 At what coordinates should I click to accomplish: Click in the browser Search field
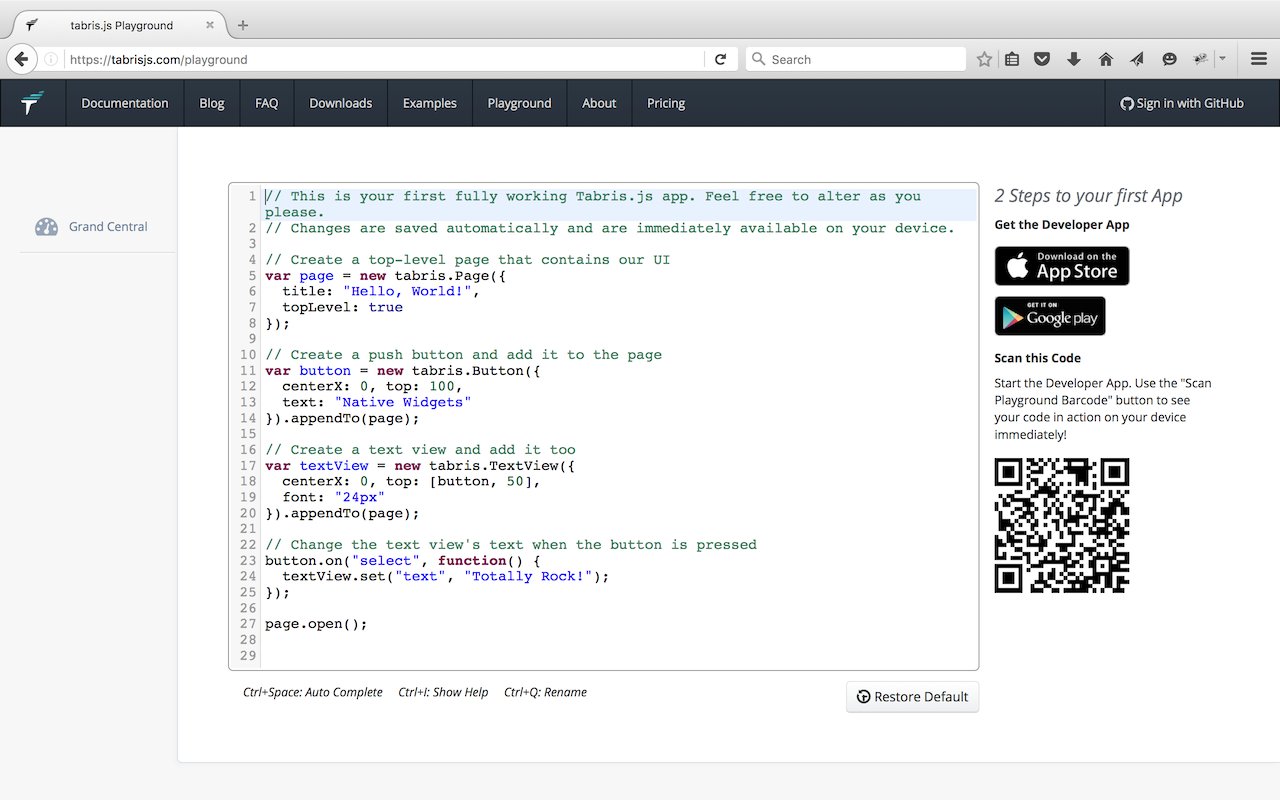857,59
